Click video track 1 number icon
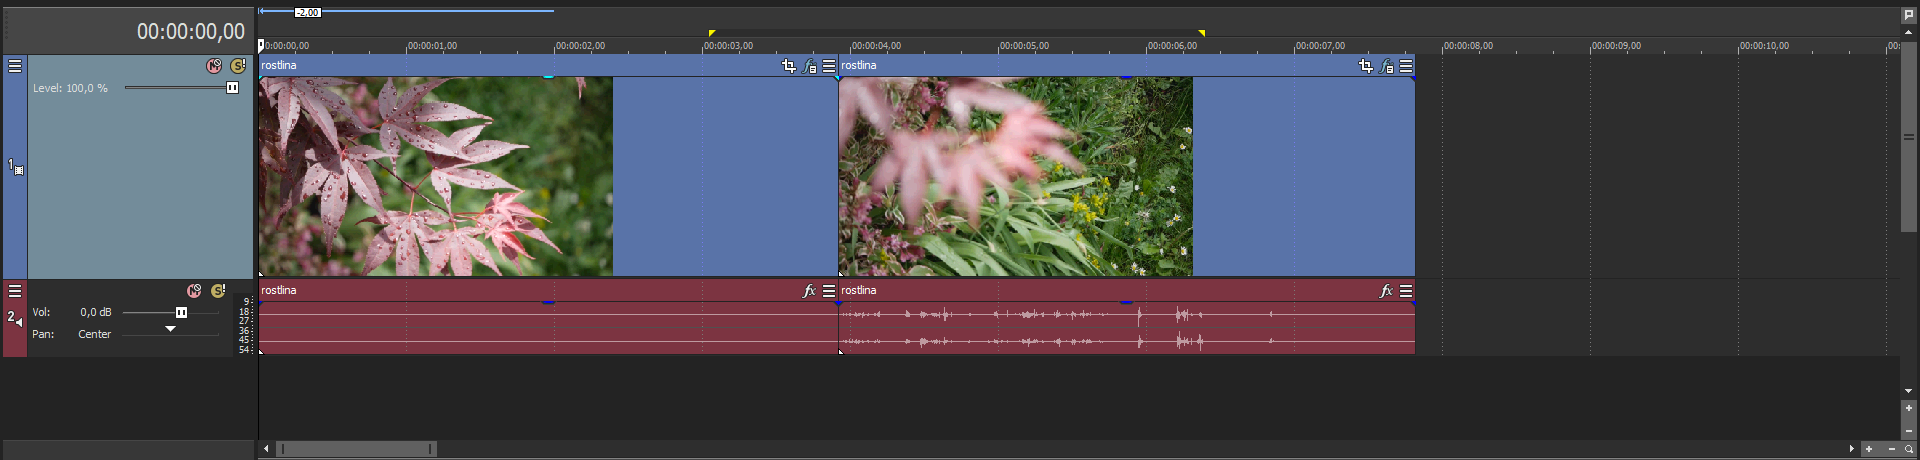 click(x=16, y=167)
